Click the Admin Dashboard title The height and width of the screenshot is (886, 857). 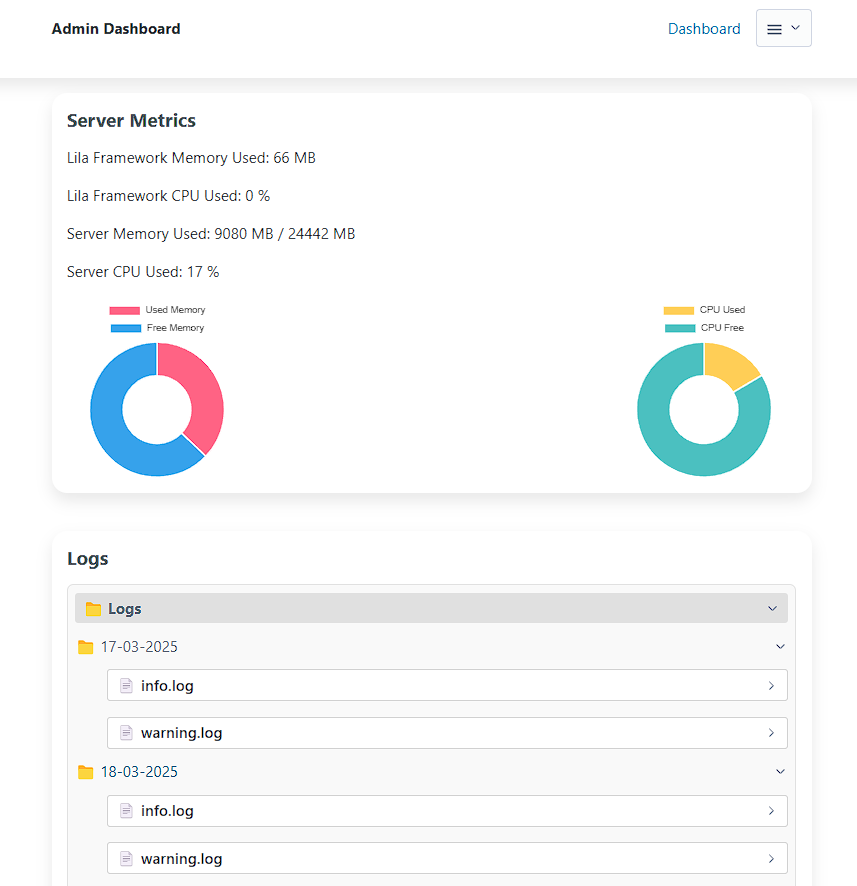click(116, 29)
